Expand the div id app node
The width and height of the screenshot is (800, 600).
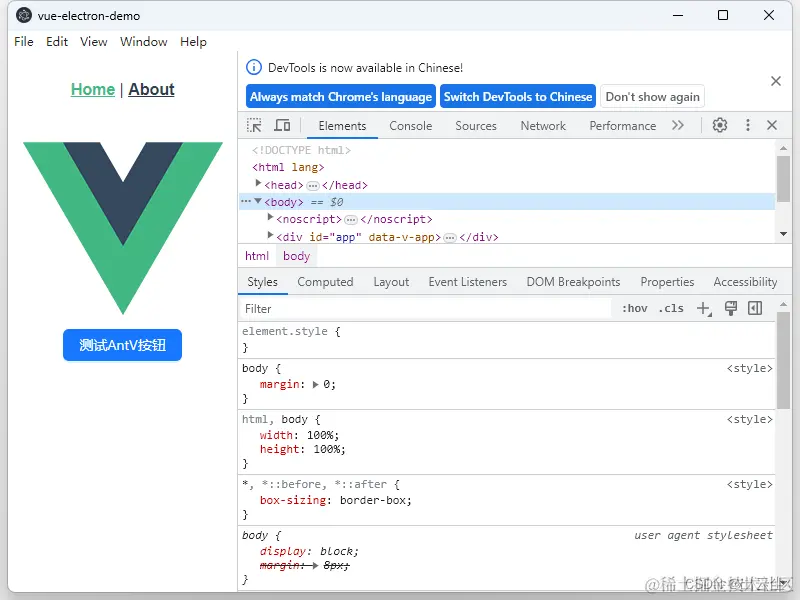(x=270, y=235)
